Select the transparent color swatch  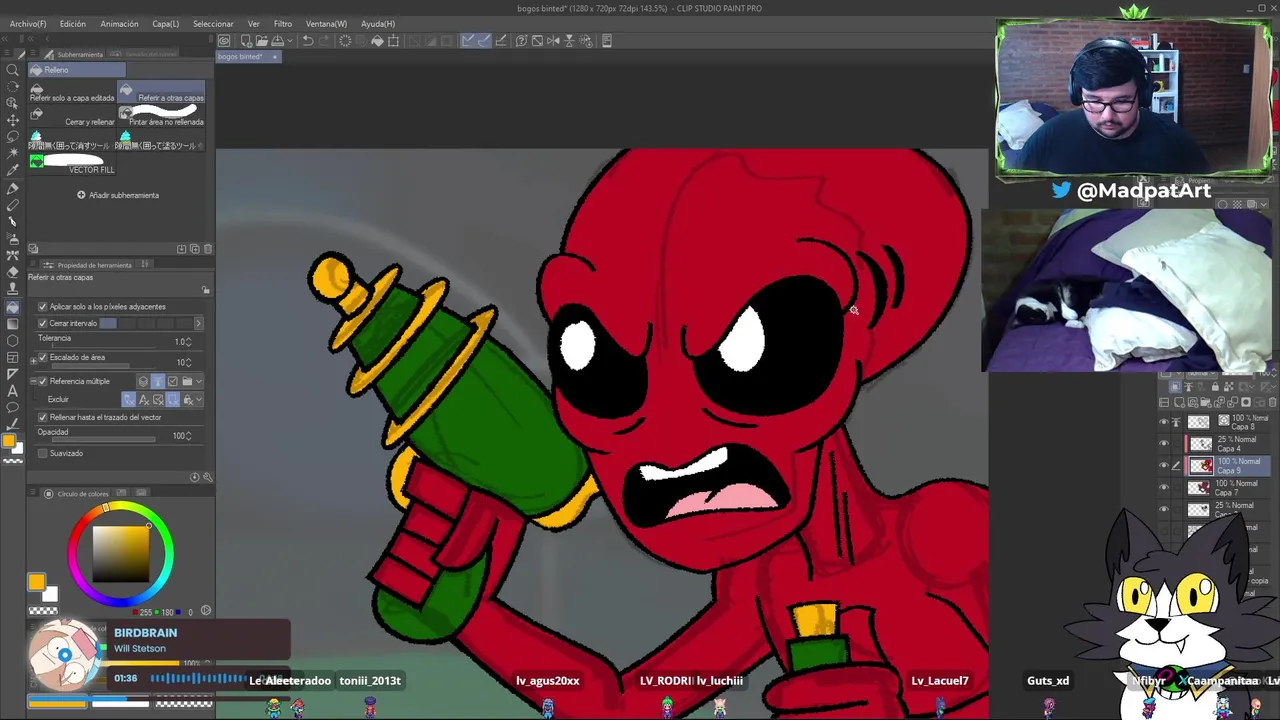[x=43, y=610]
